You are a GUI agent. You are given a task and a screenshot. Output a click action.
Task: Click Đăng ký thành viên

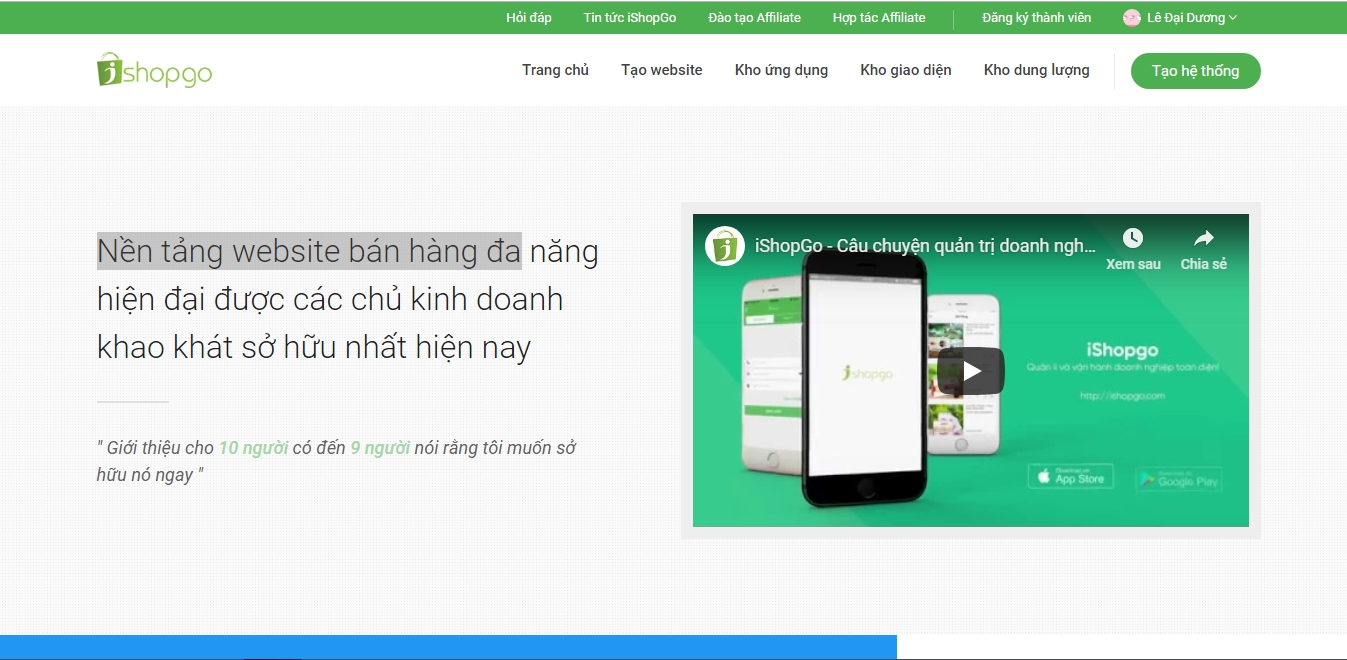[1037, 18]
